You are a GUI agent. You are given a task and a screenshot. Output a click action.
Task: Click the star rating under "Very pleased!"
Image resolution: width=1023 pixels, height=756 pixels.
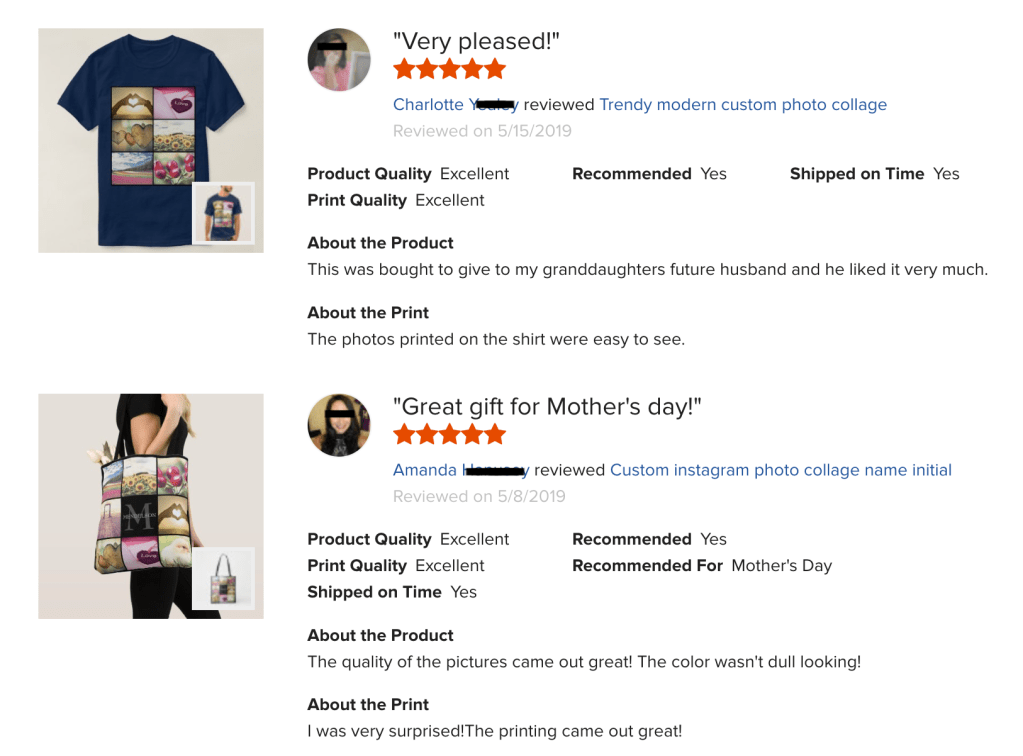click(449, 70)
